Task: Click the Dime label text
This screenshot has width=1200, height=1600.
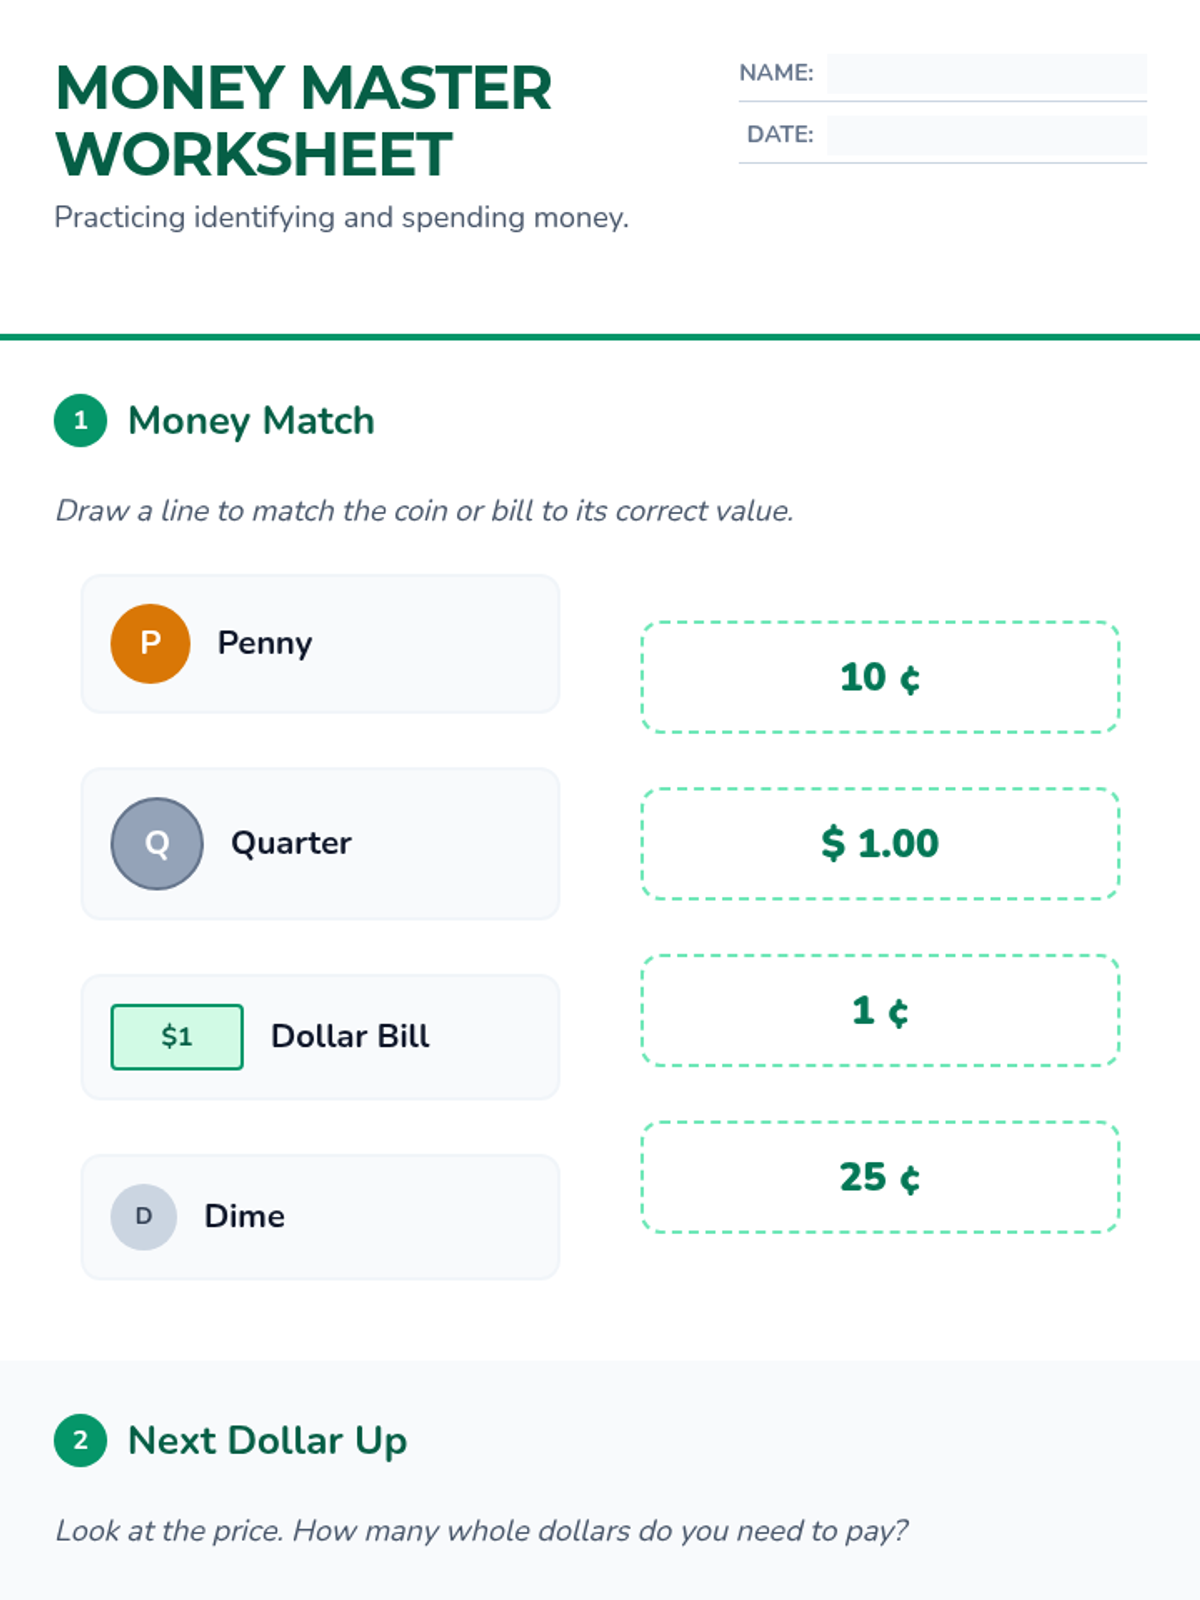Action: tap(245, 1216)
